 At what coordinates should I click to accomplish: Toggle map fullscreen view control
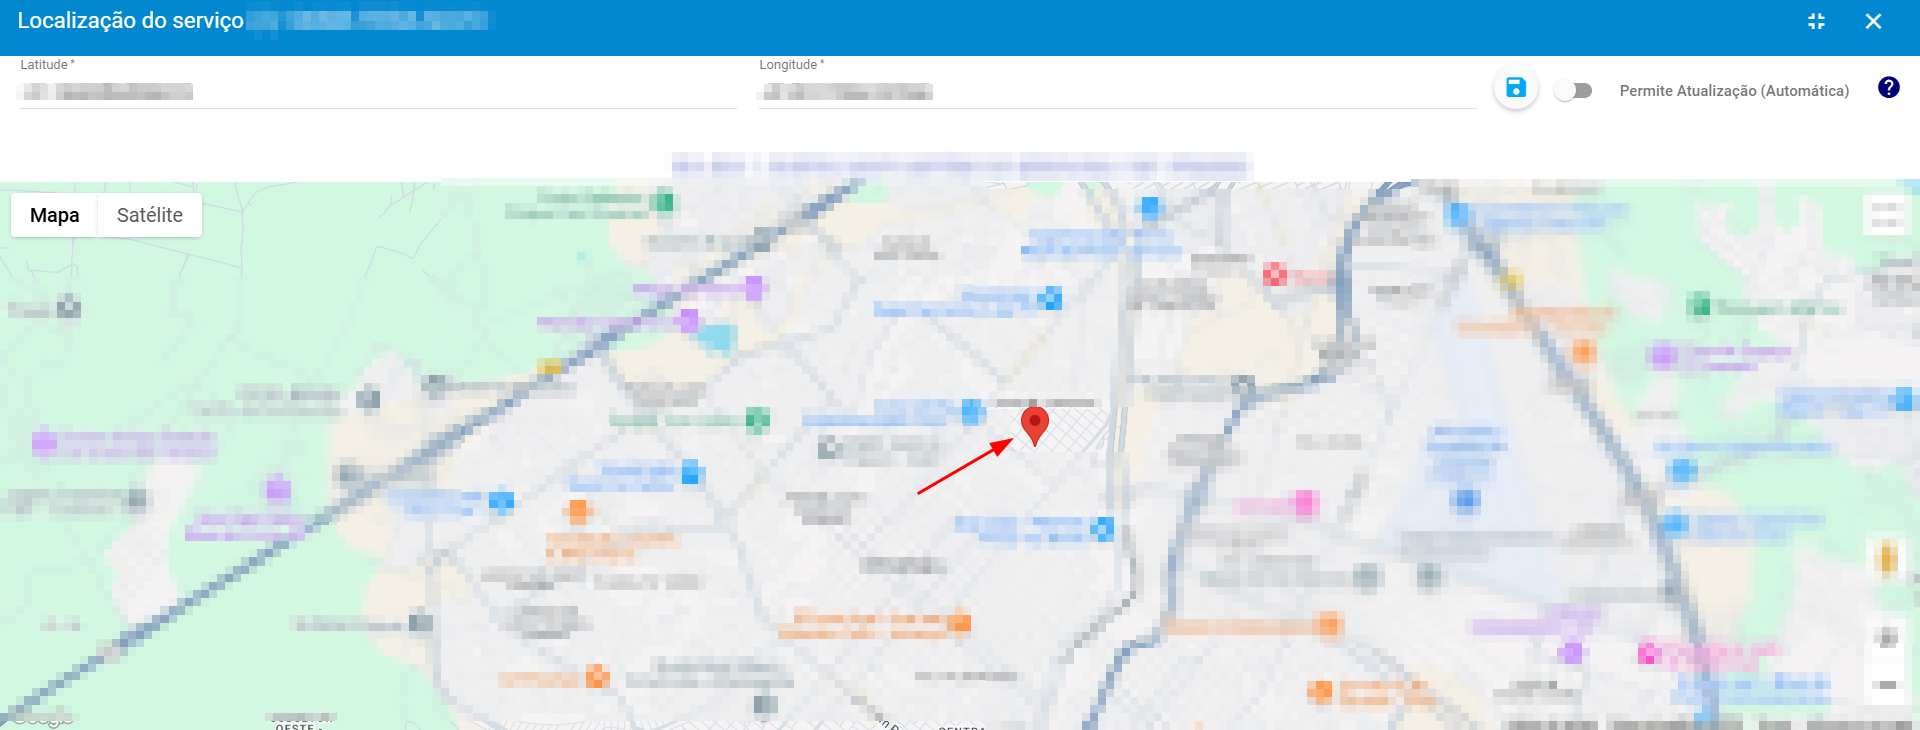[x=1886, y=215]
